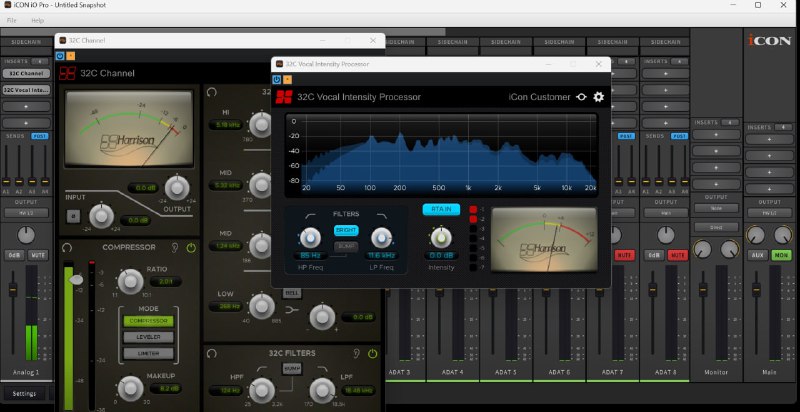
Task: Click the orange icon in the 32C Channel toolbar
Action: (71, 56)
